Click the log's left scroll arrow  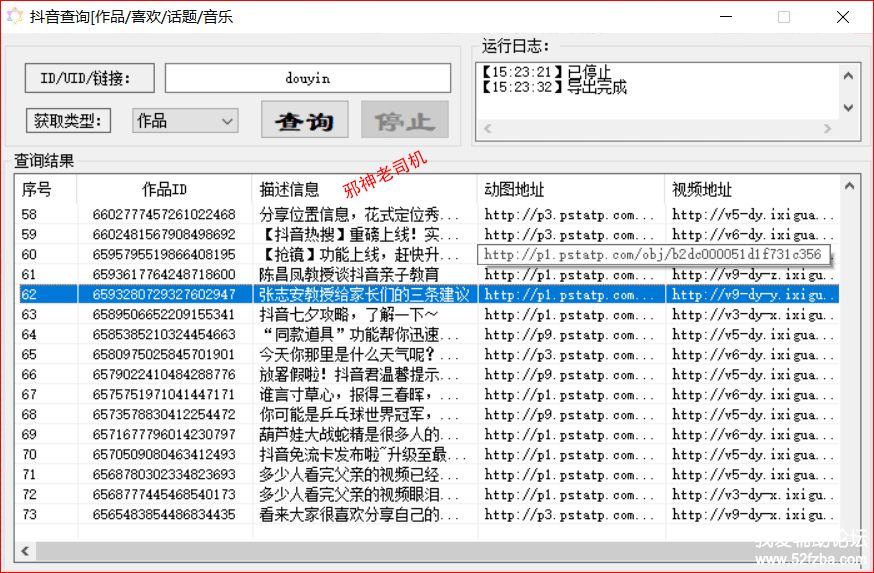click(x=488, y=129)
